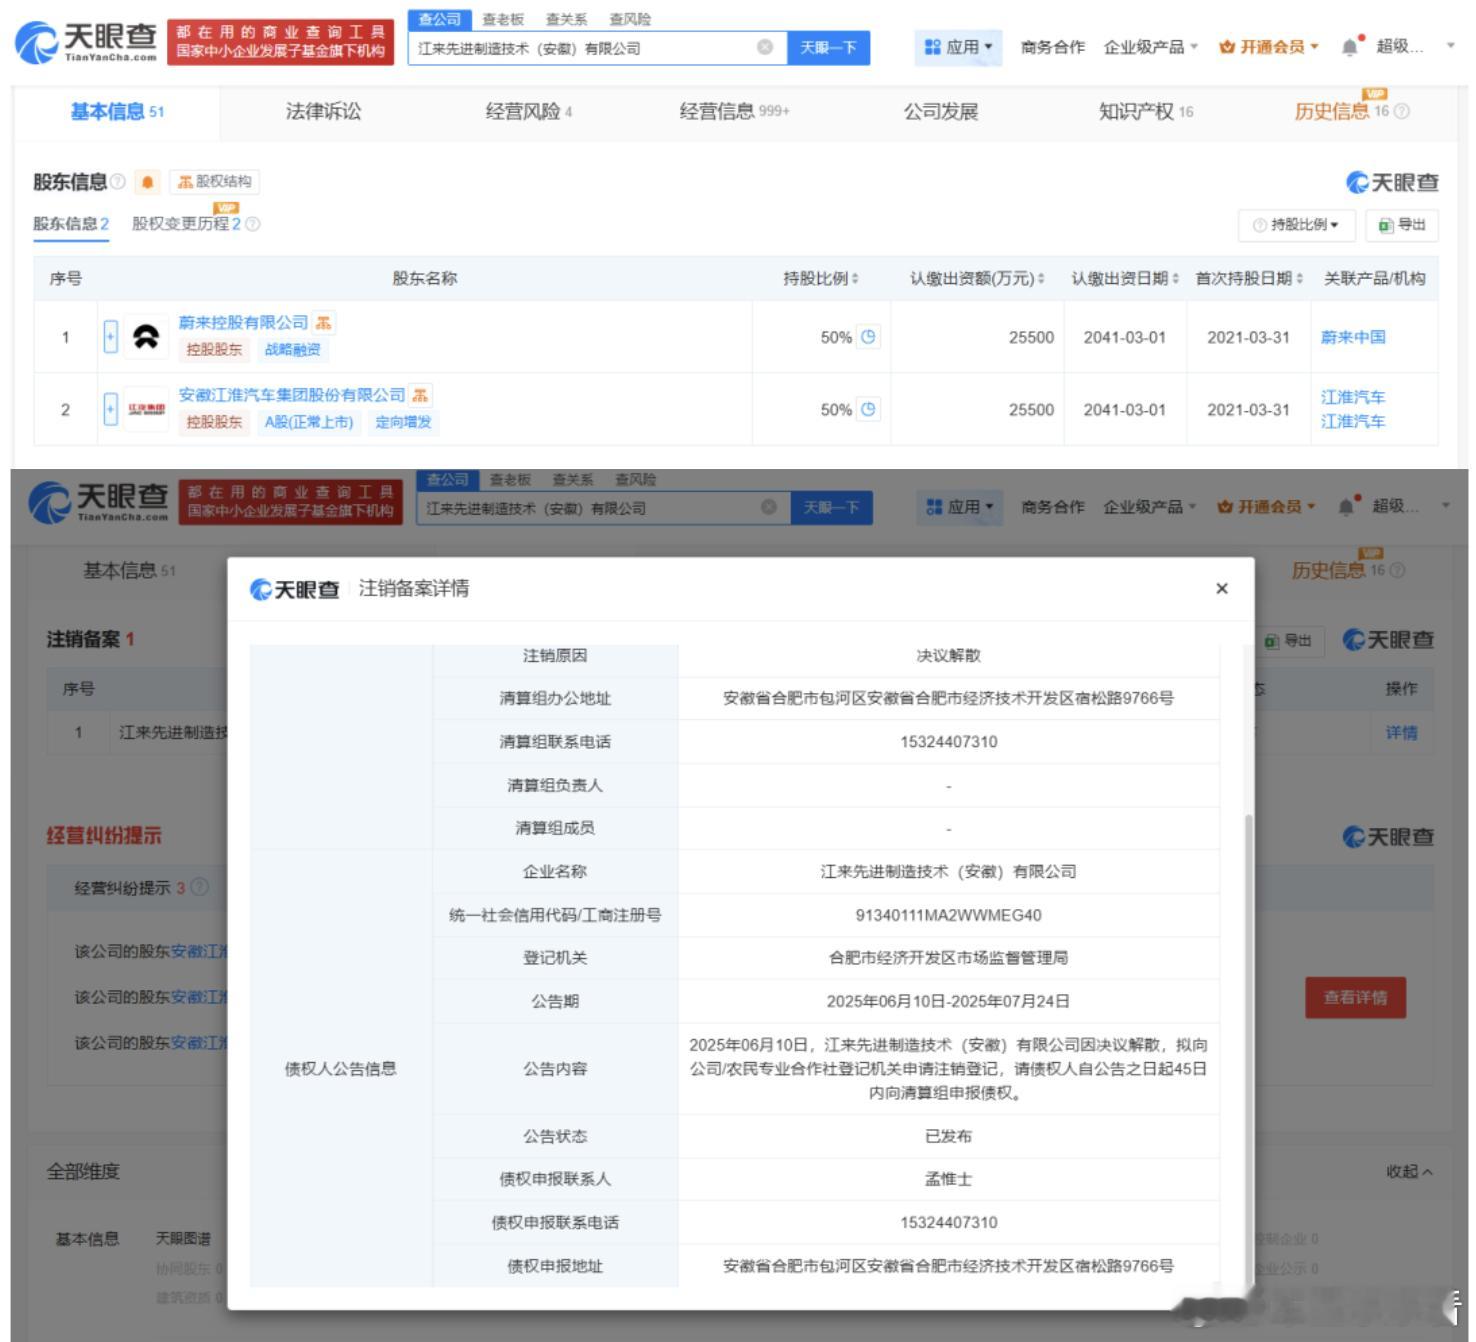
Task: Switch to the 法律诉讼 tab
Action: 323,111
